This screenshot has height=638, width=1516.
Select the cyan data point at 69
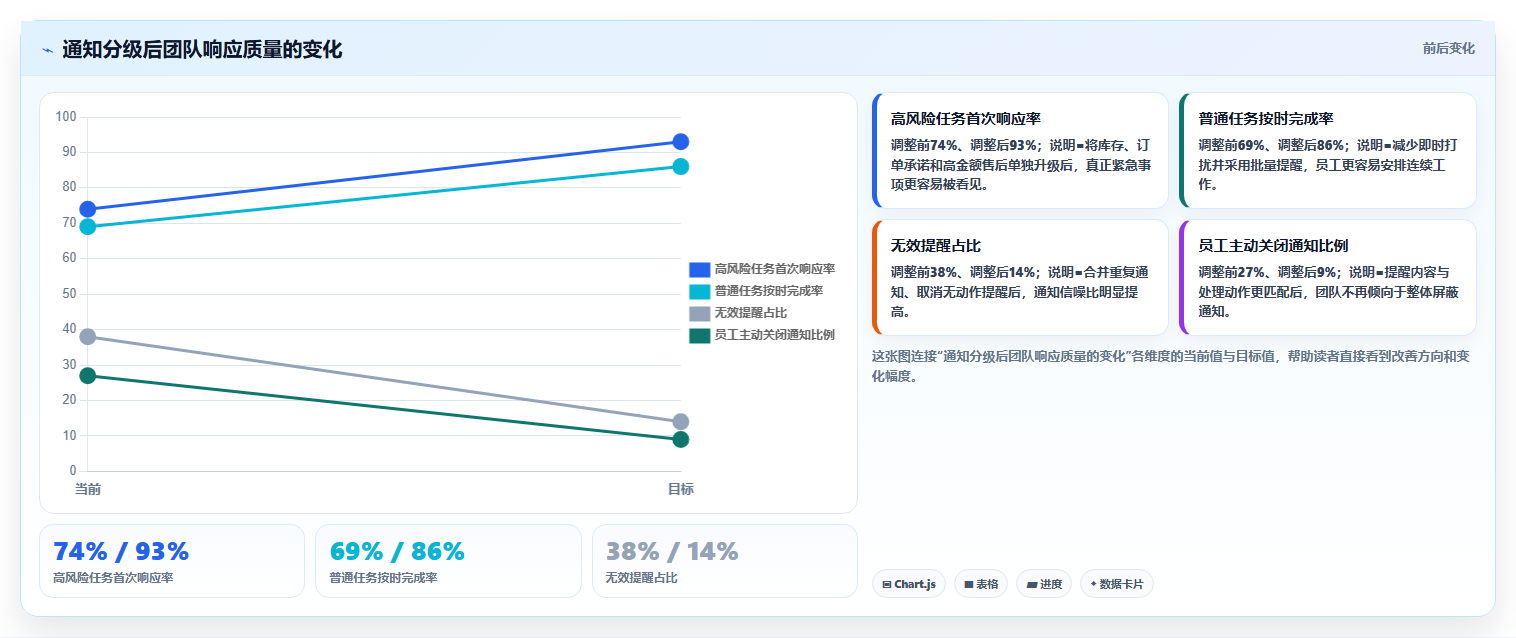pos(88,227)
